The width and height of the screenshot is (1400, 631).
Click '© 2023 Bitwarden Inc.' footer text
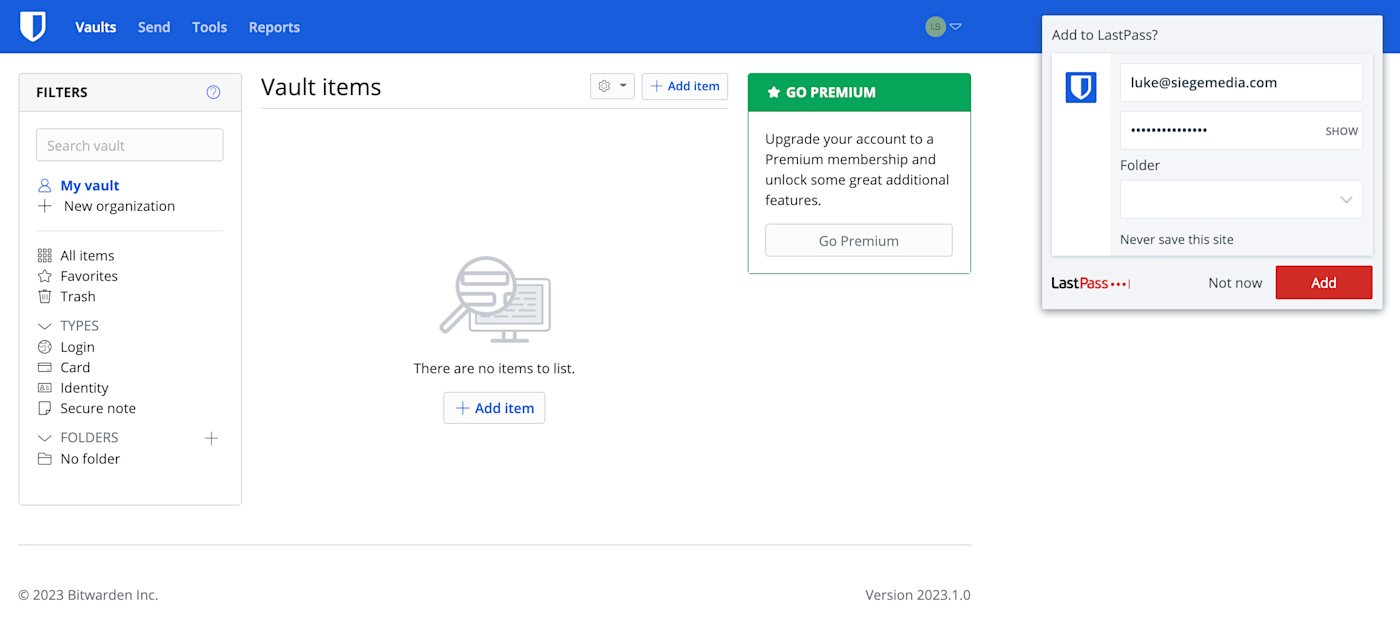click(x=88, y=595)
